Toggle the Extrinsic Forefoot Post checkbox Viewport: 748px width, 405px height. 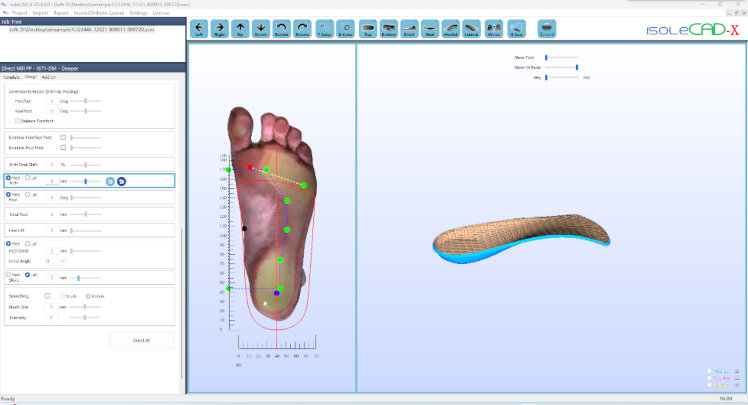pyautogui.click(x=63, y=137)
